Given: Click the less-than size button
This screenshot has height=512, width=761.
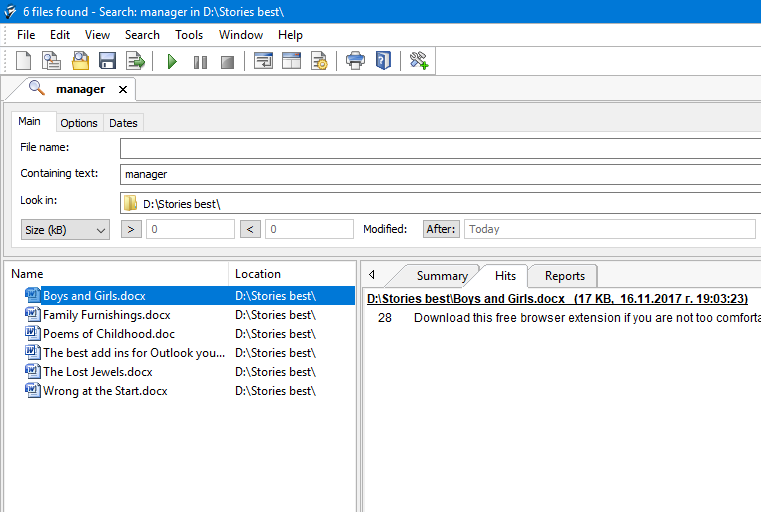Looking at the screenshot, I should tap(250, 229).
